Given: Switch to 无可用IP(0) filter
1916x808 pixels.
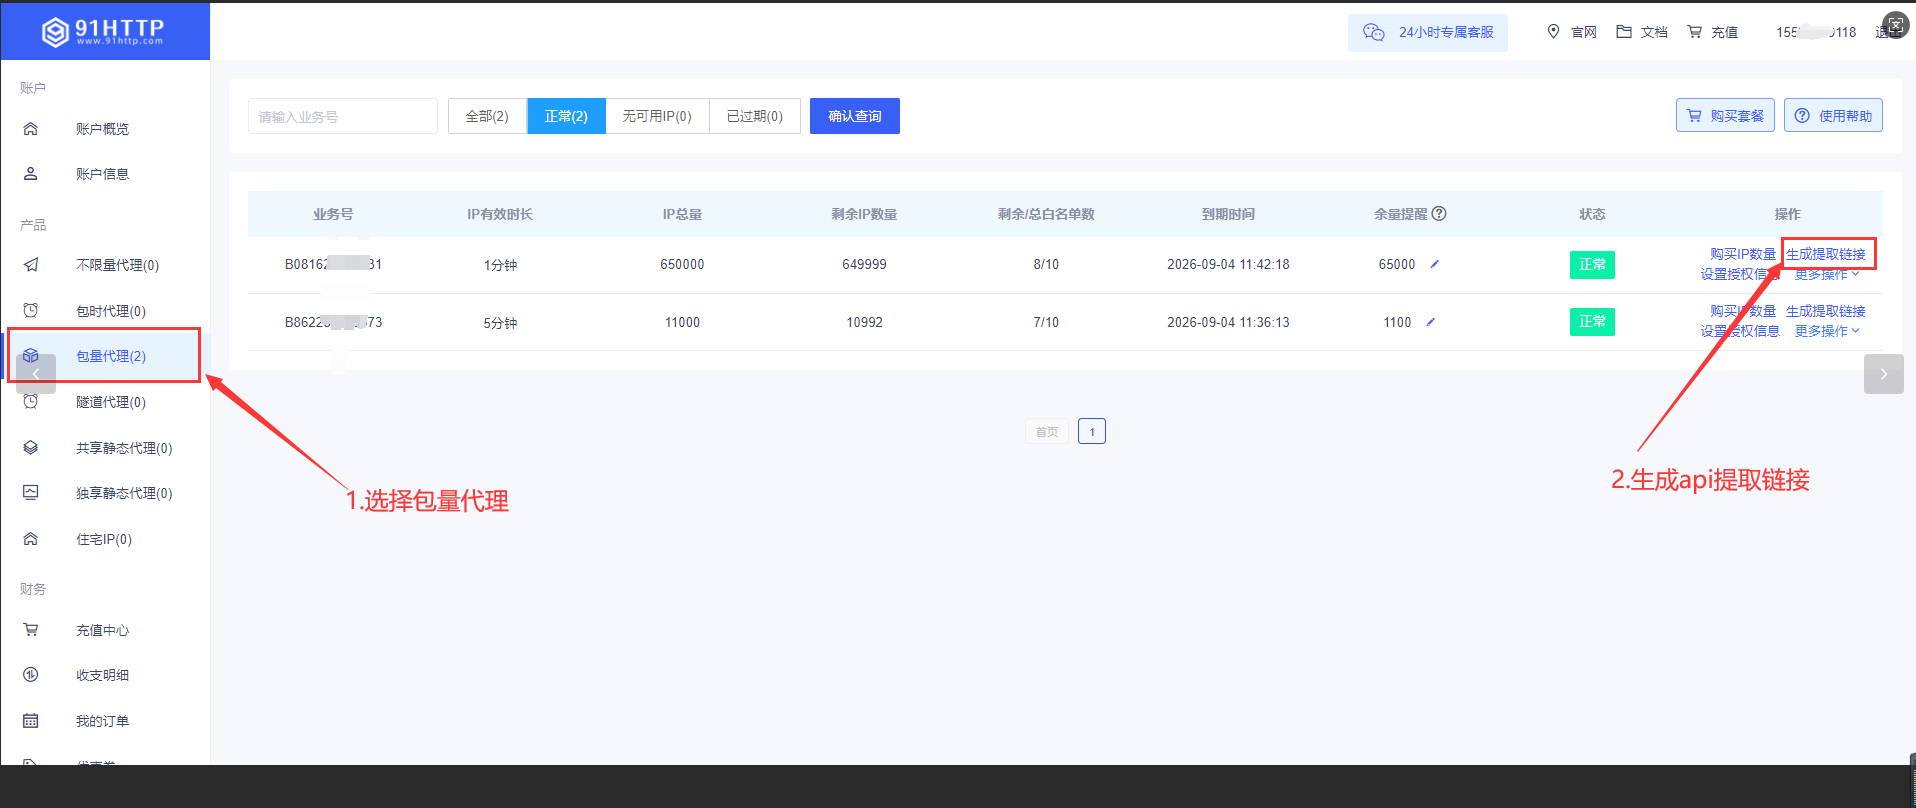Looking at the screenshot, I should (x=656, y=116).
